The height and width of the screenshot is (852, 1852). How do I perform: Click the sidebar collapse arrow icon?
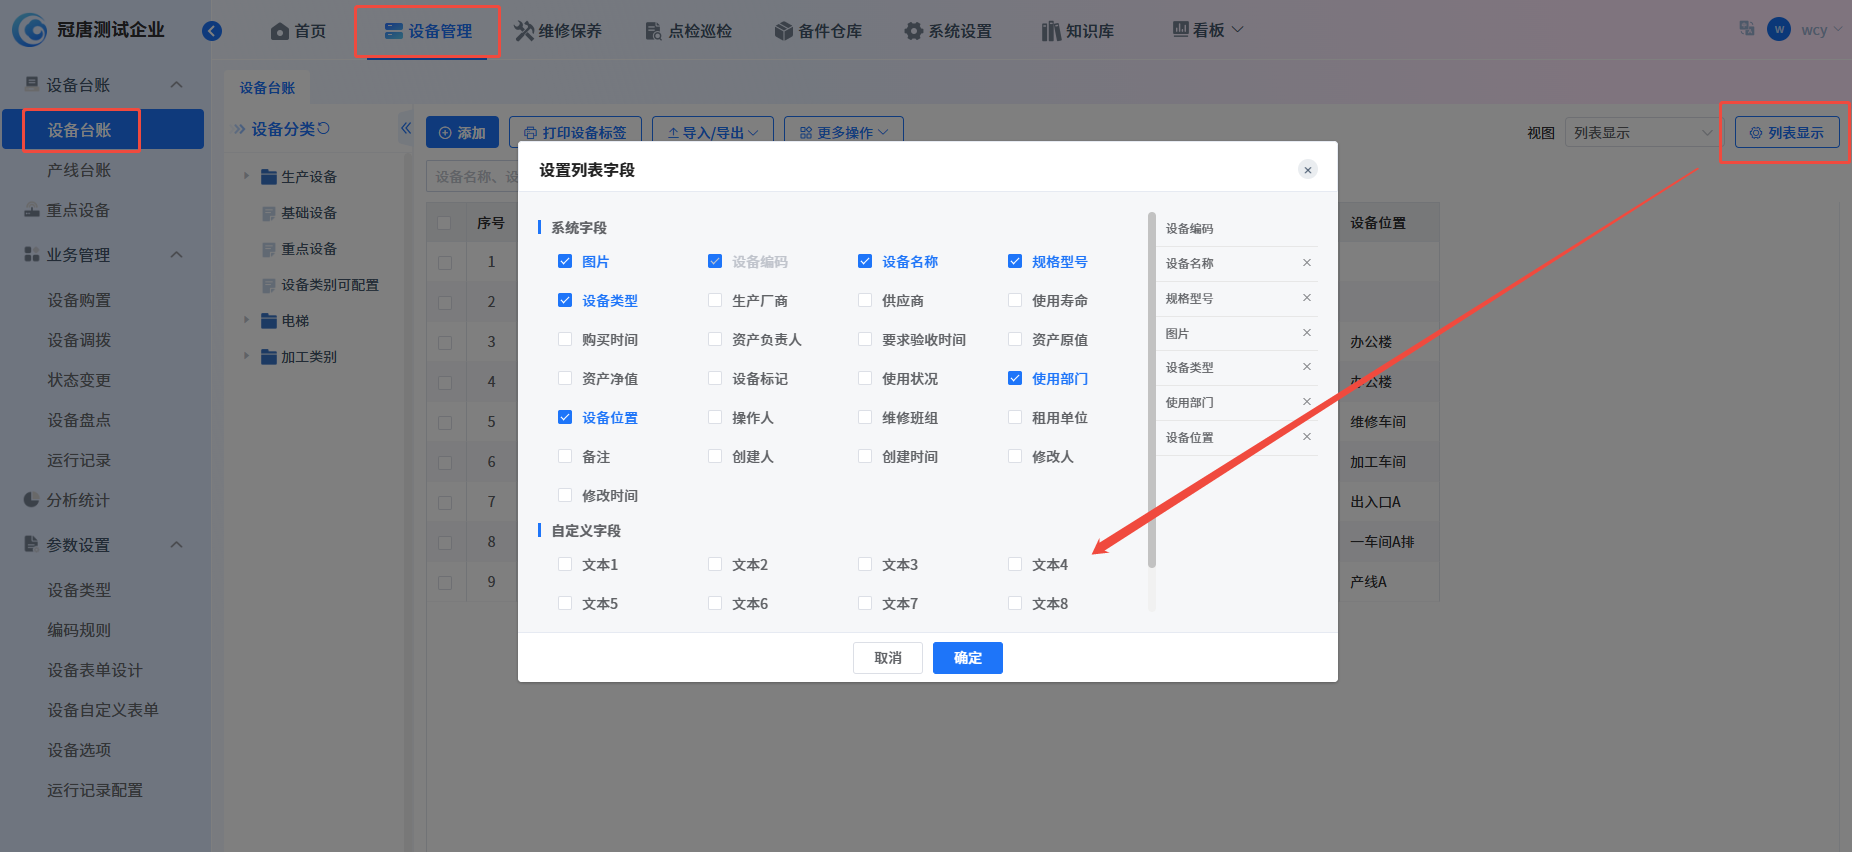(212, 31)
